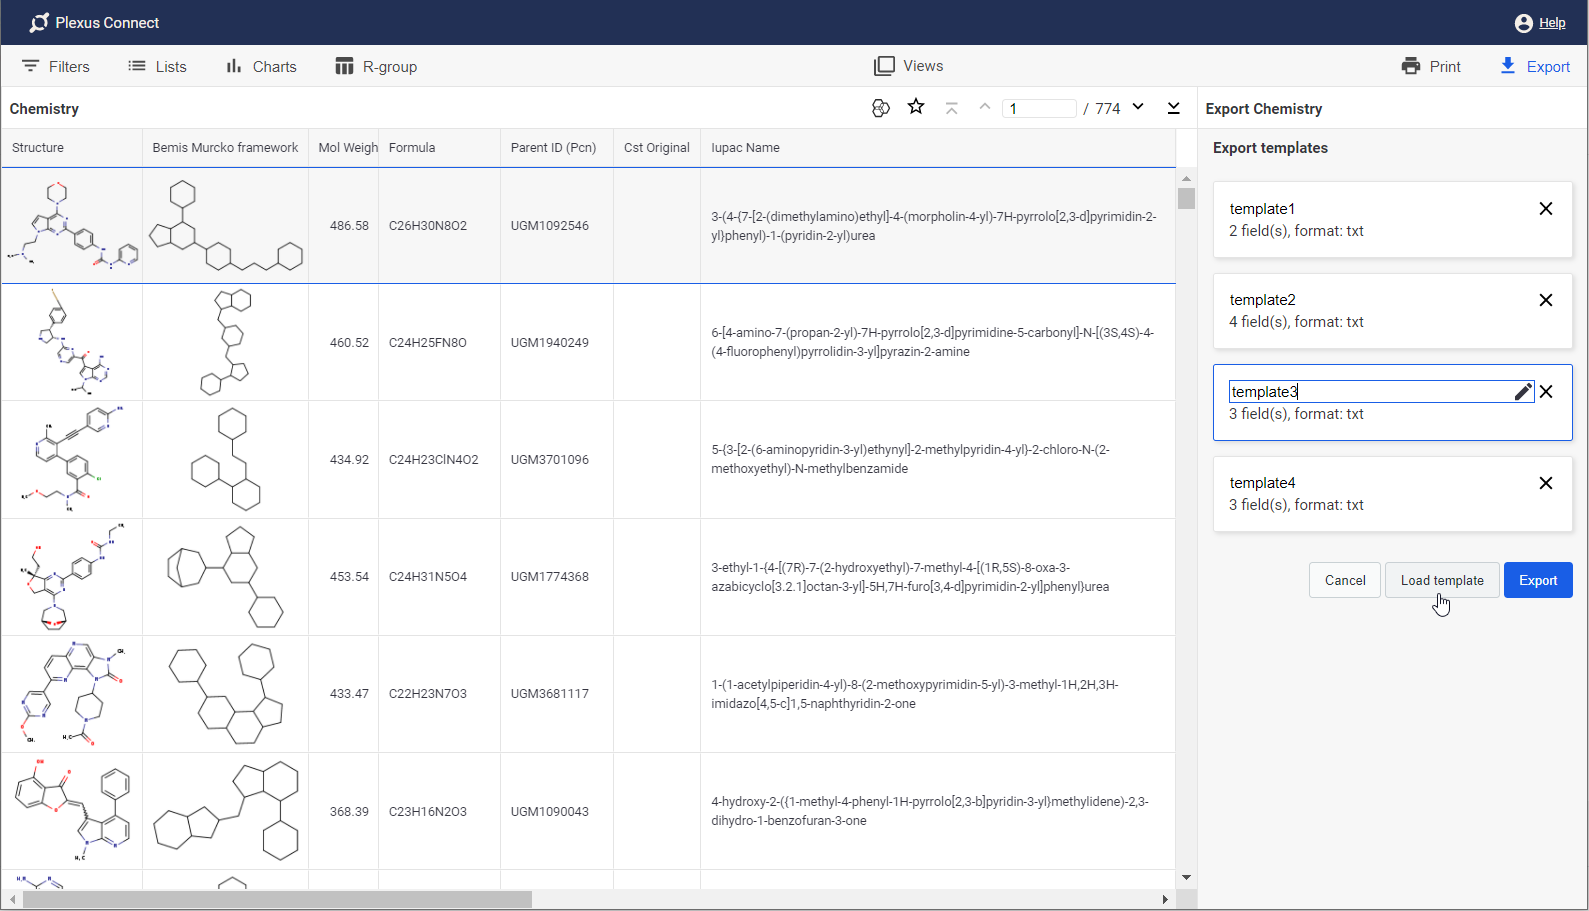Click the user account icon beside Help
Viewport: 1589px width, 911px height.
tap(1523, 23)
